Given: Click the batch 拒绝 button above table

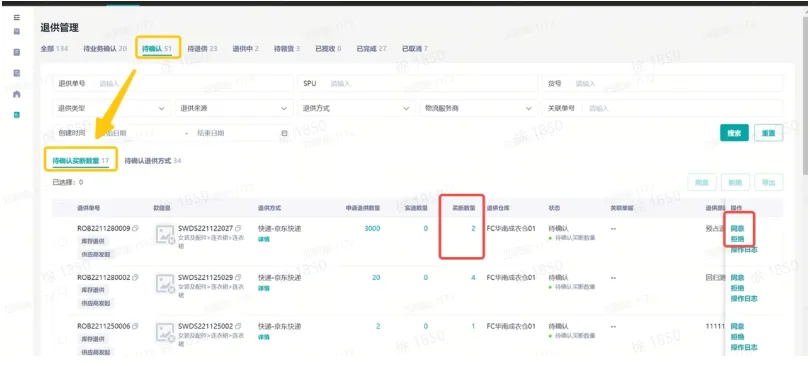Looking at the screenshot, I should coord(735,182).
